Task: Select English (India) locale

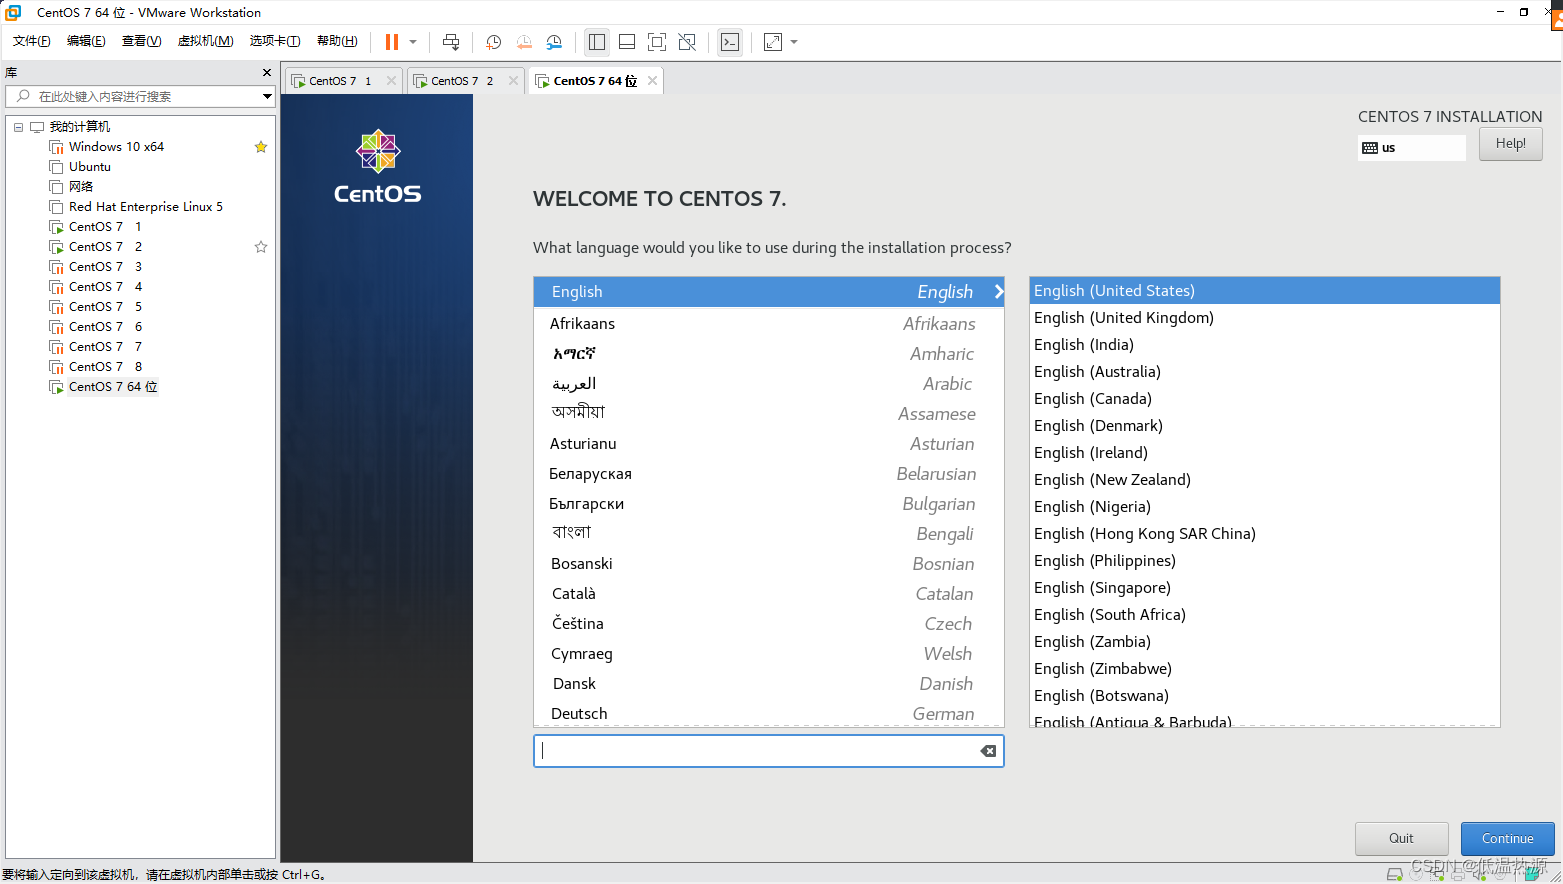Action: [1084, 344]
